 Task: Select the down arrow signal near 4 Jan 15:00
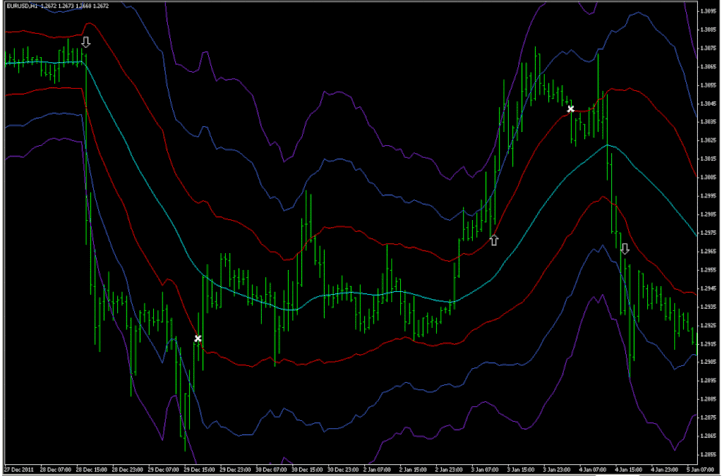coord(625,249)
